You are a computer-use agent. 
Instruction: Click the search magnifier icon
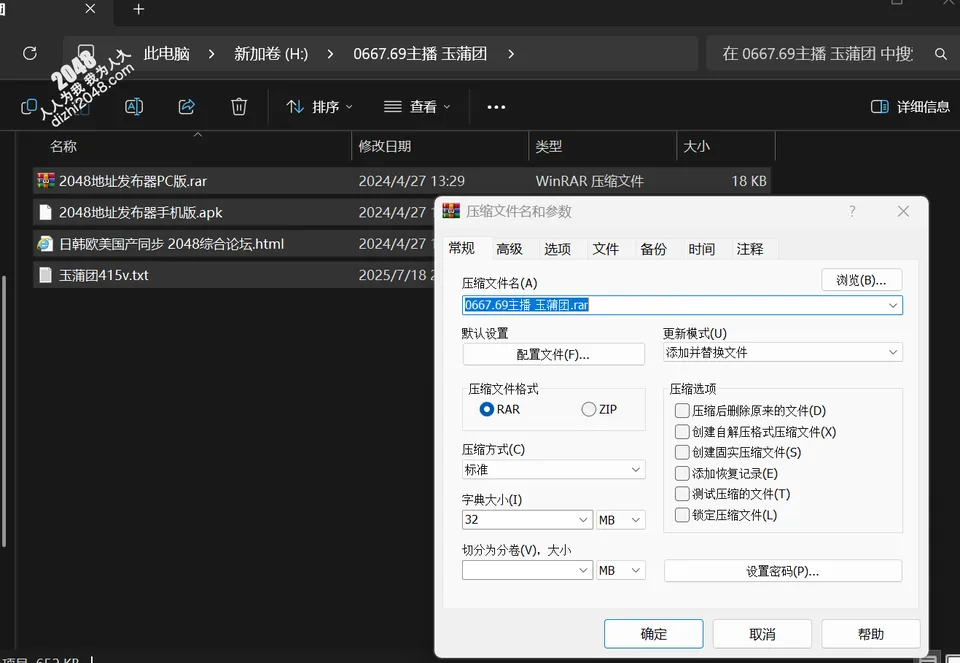click(x=941, y=54)
